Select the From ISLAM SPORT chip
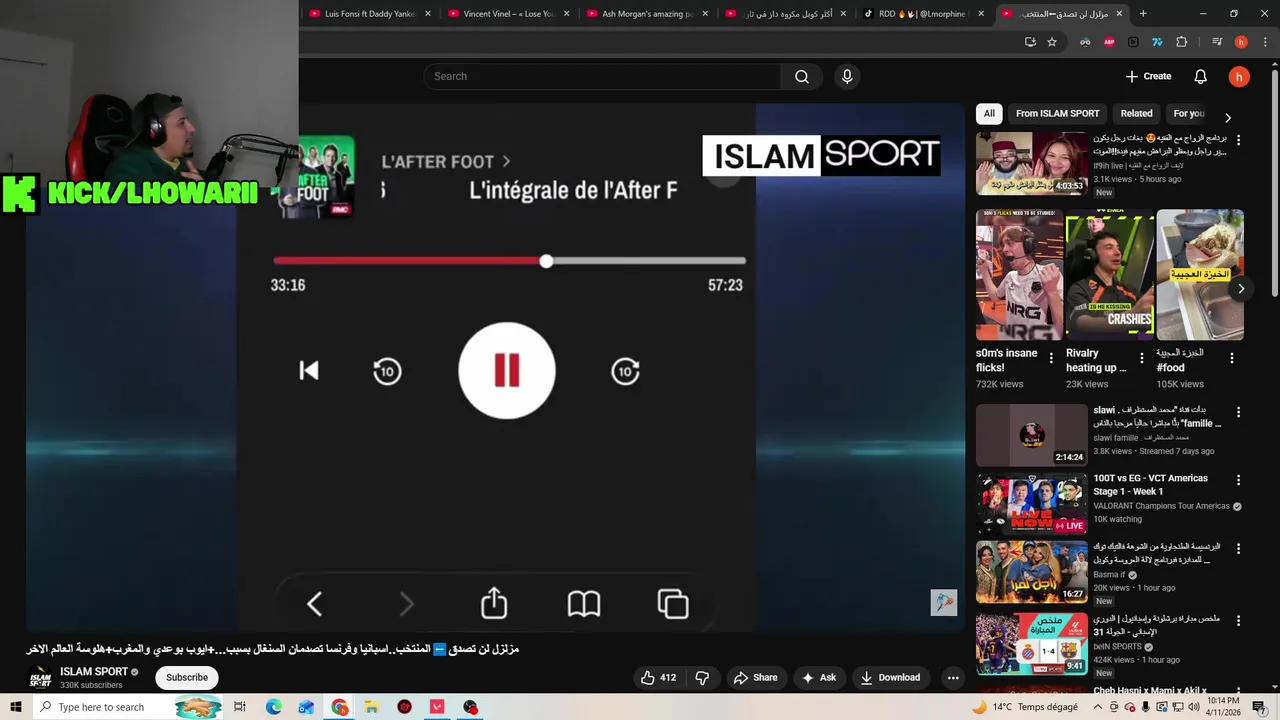The image size is (1280, 720). (x=1057, y=114)
